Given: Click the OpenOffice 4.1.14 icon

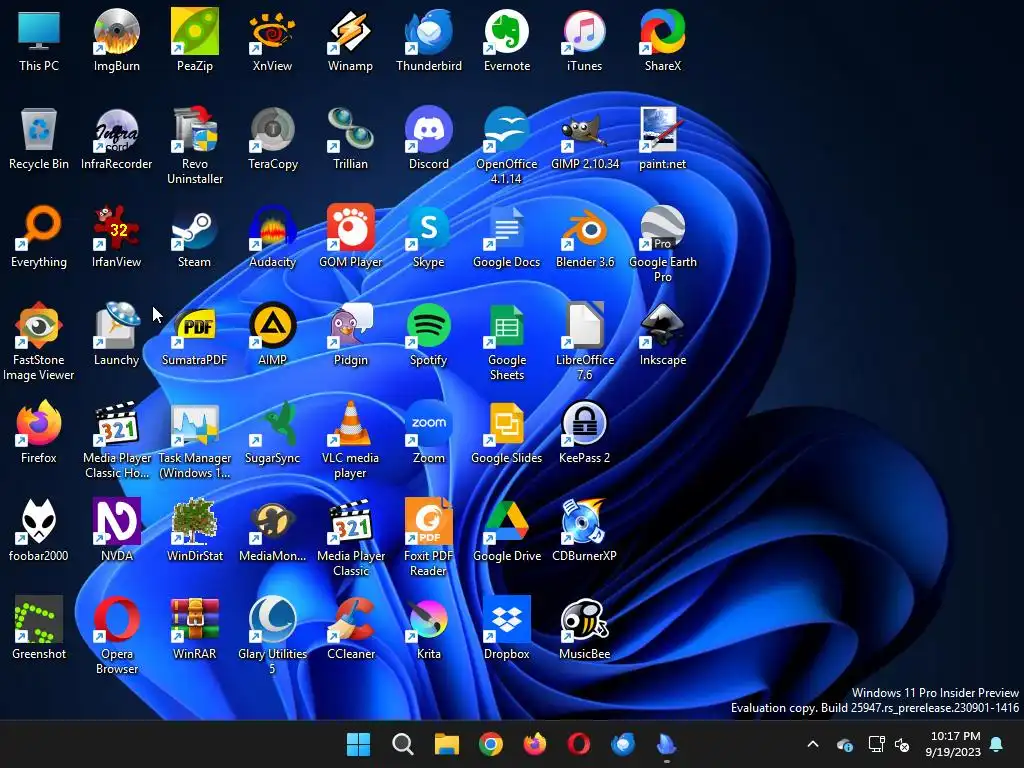Looking at the screenshot, I should pyautogui.click(x=507, y=129).
